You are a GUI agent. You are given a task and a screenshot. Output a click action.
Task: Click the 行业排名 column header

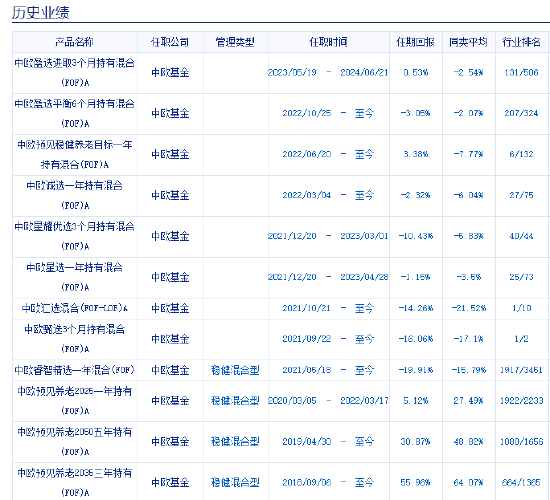[522, 42]
